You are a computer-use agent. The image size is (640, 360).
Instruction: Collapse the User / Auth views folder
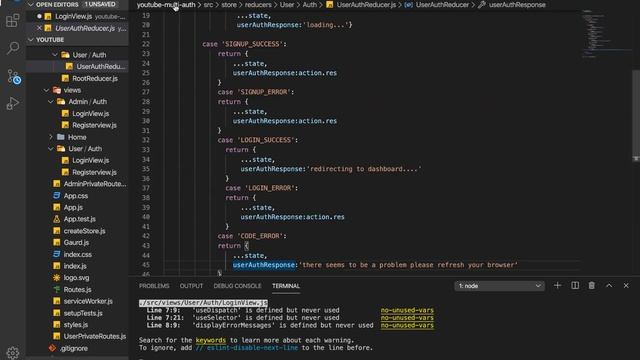tap(51, 149)
